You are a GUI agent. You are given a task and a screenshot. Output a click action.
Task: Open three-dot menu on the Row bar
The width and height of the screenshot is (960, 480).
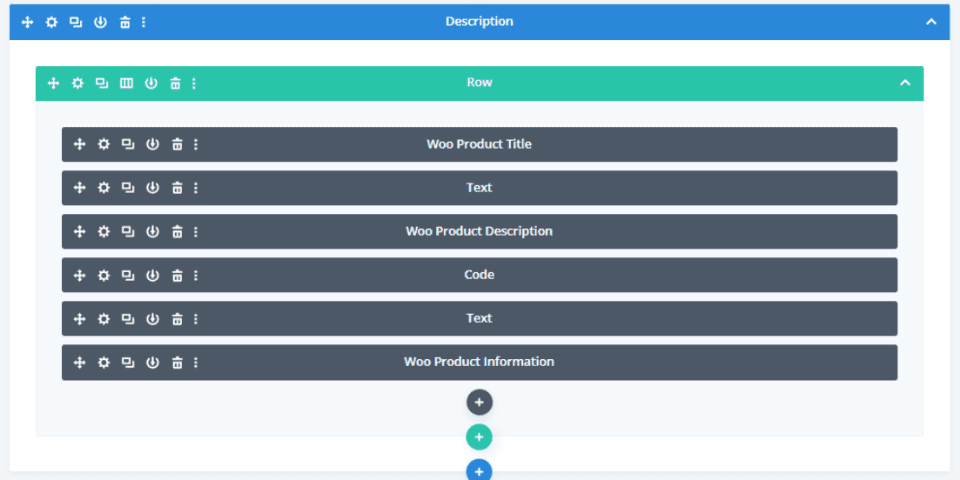(x=194, y=83)
